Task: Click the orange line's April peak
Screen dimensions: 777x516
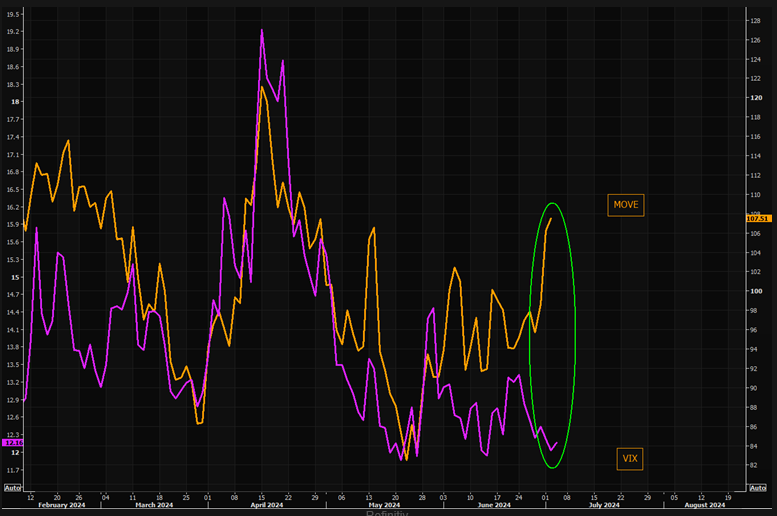Action: [x=262, y=87]
